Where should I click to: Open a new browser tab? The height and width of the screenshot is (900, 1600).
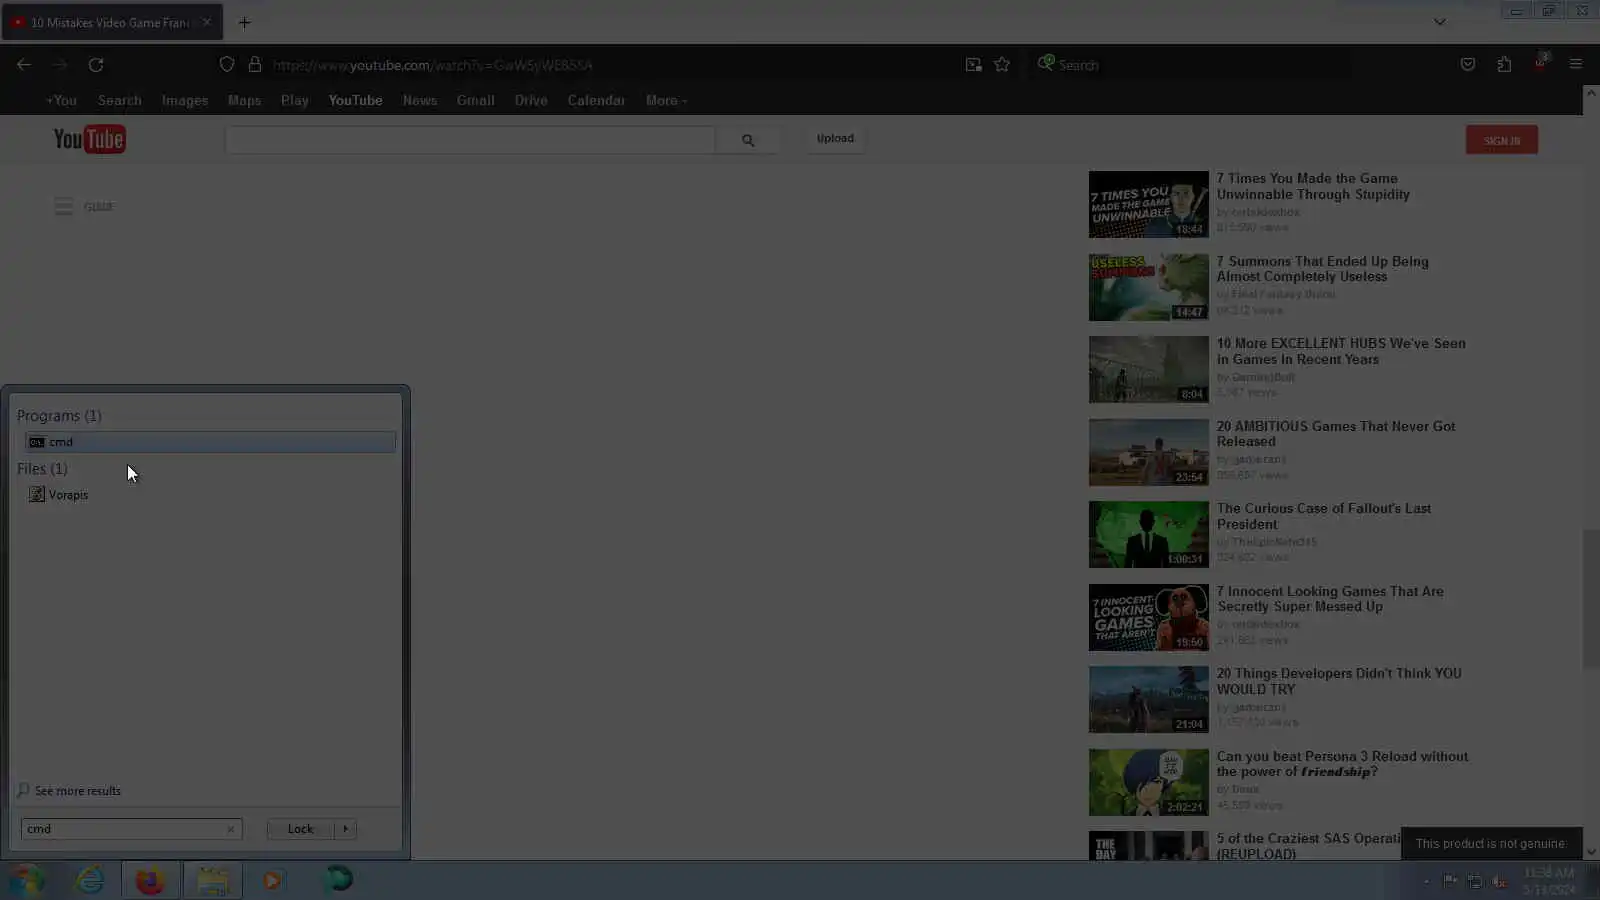click(x=244, y=22)
